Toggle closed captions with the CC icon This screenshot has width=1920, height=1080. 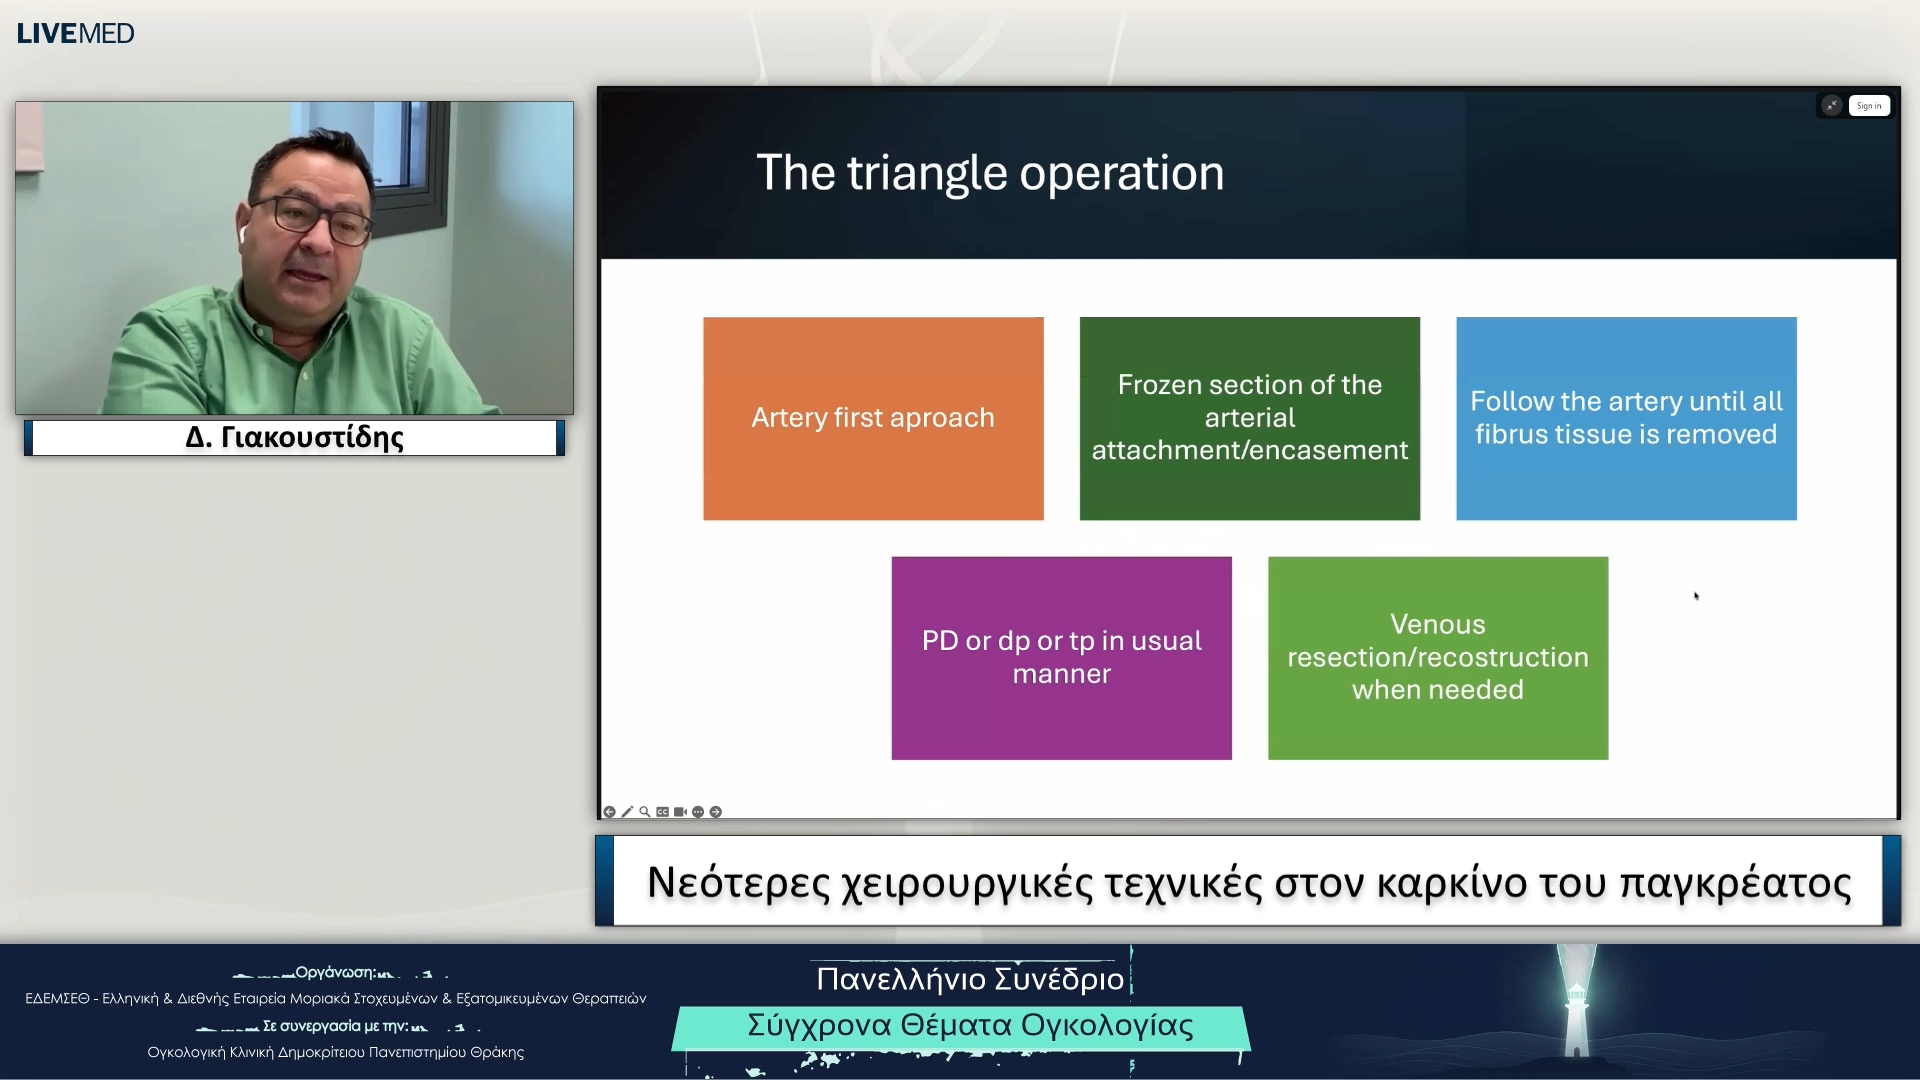click(662, 812)
